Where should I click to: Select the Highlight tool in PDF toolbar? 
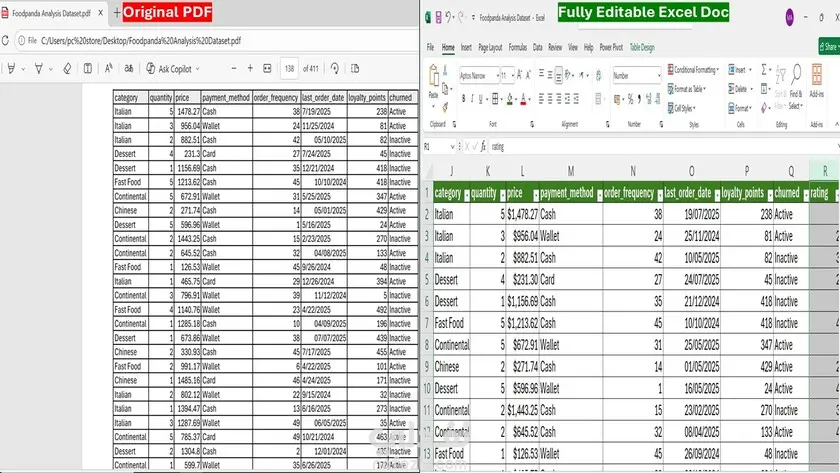click(x=11, y=69)
